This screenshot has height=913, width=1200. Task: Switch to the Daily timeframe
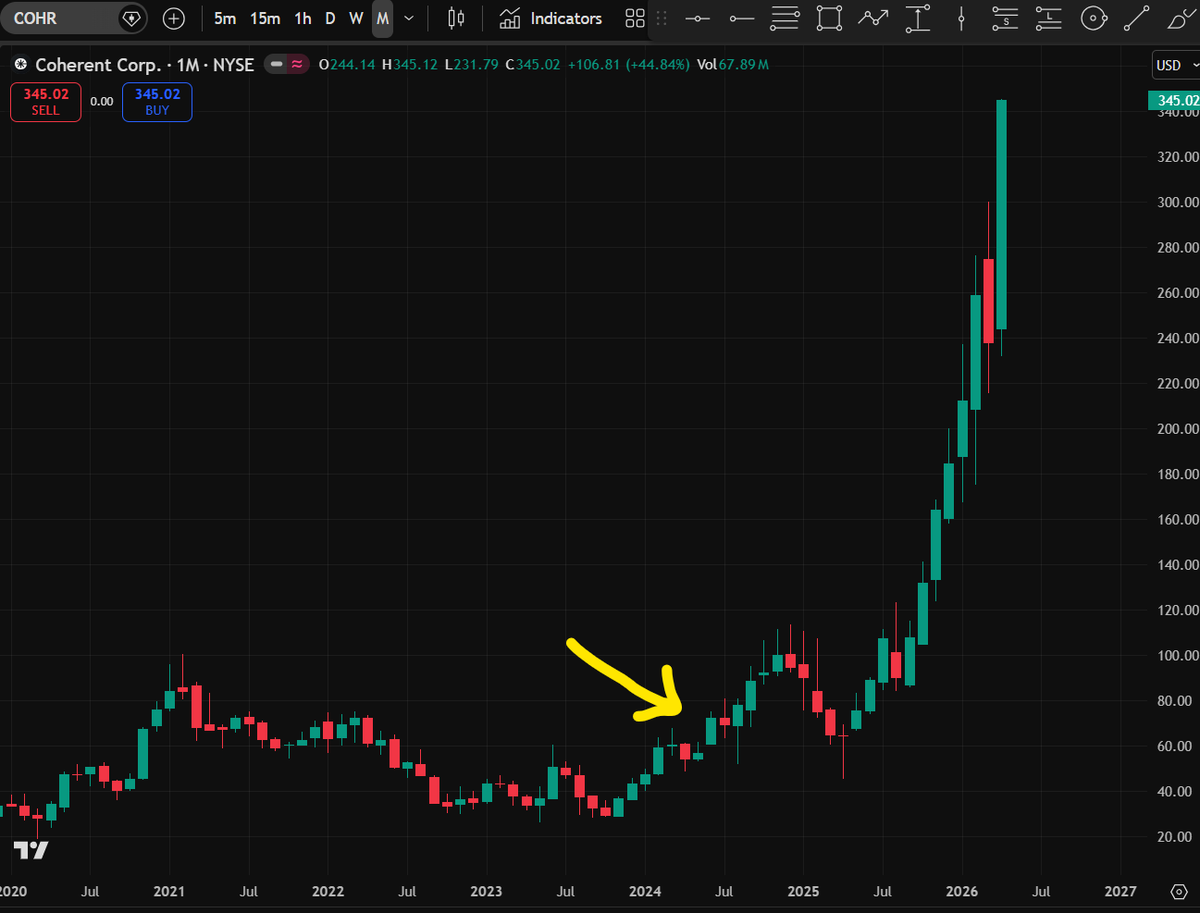click(x=330, y=18)
